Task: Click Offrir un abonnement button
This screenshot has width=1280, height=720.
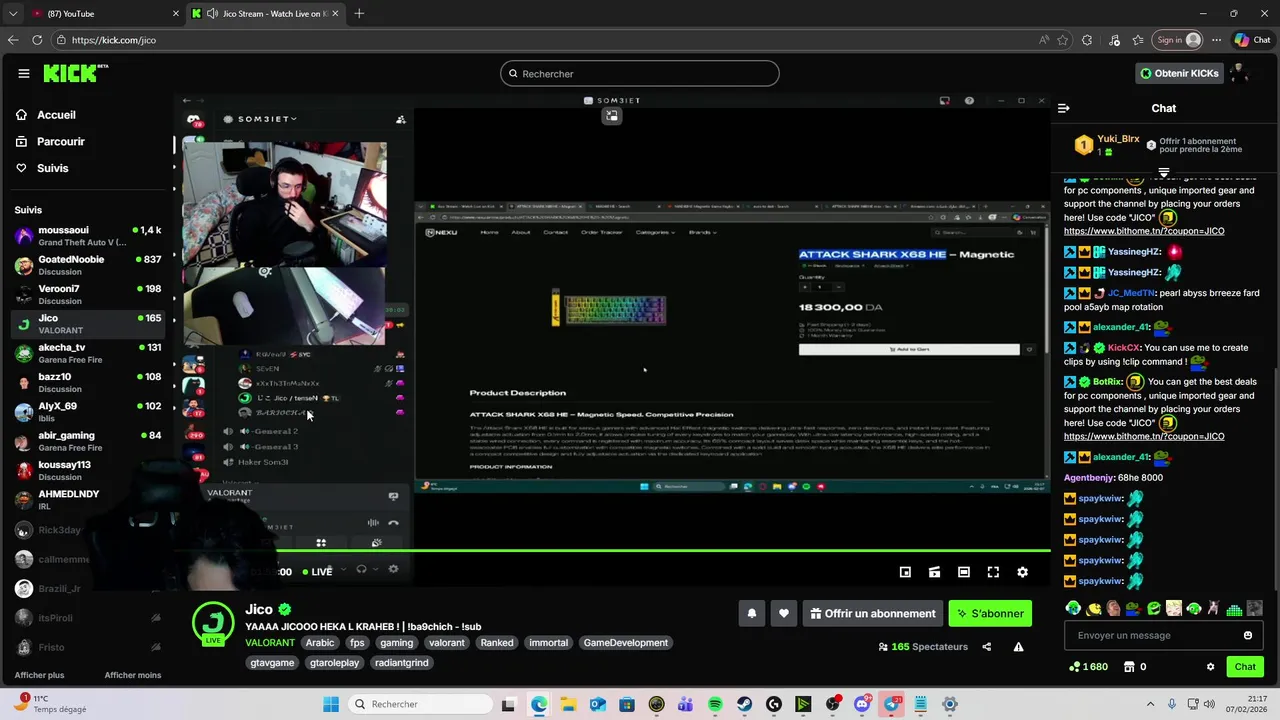Action: tap(873, 614)
